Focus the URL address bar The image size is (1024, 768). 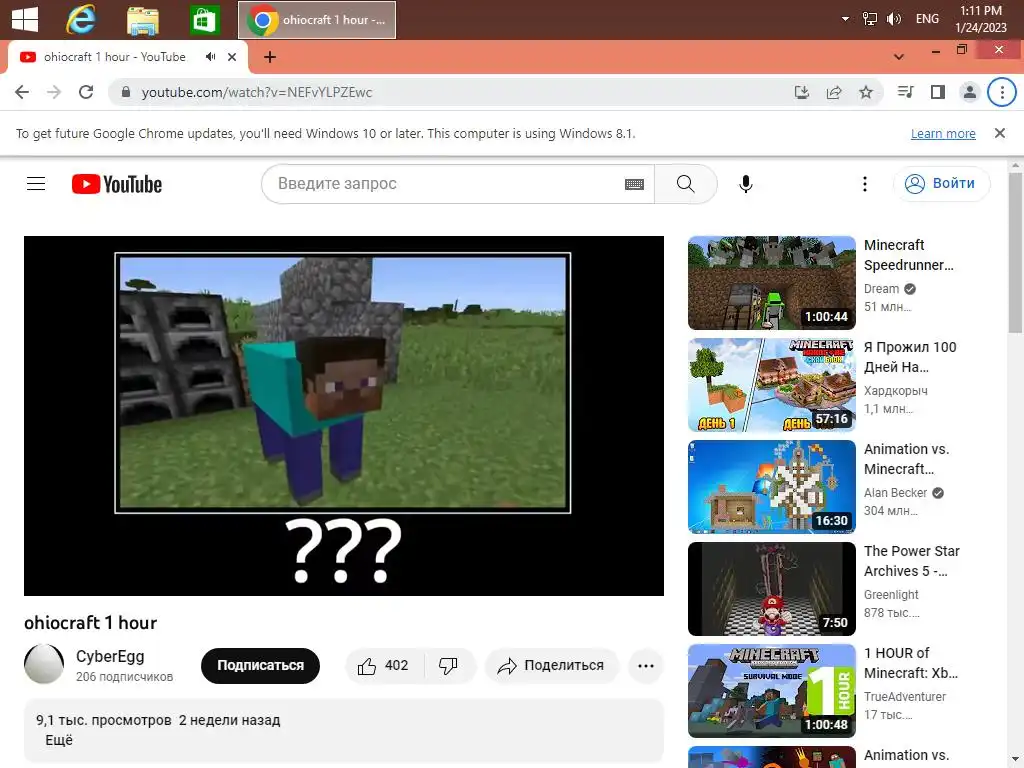coord(457,92)
